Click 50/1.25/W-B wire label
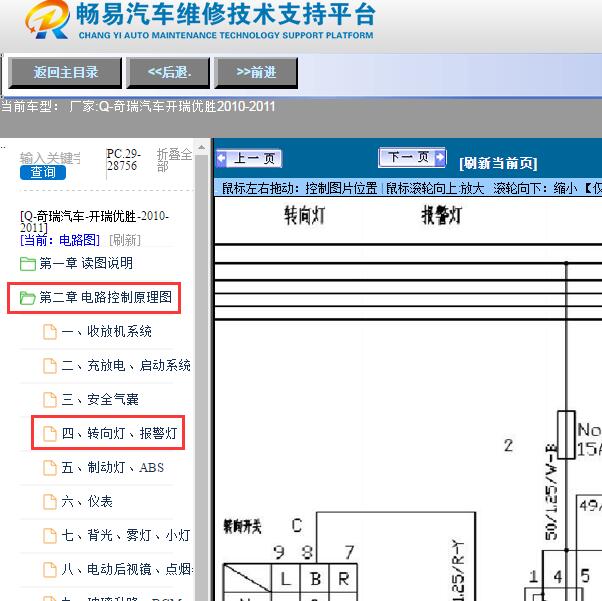Screen dimensions: 602x601 551,492
